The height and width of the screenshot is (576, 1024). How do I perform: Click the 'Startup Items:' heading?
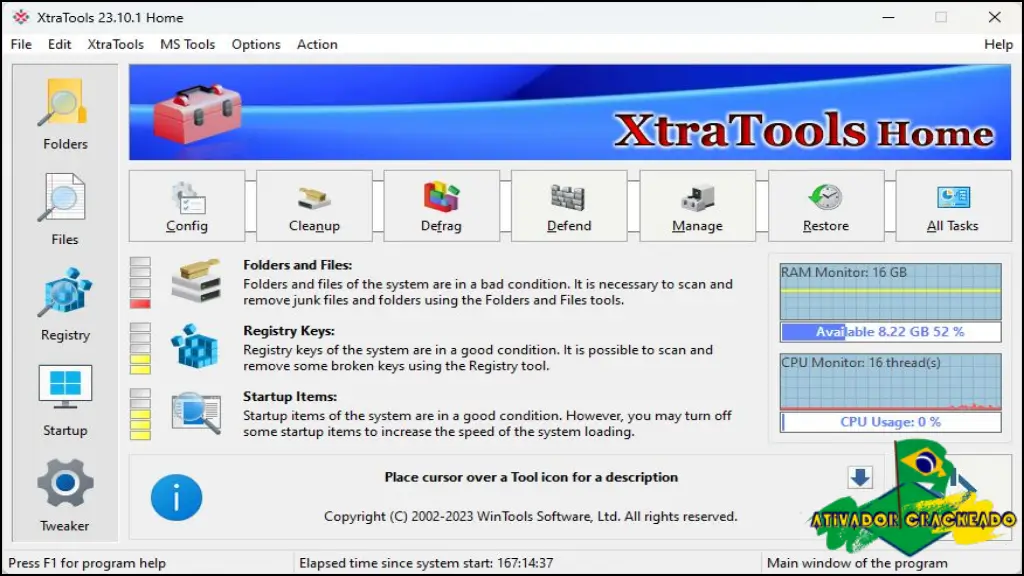(290, 396)
